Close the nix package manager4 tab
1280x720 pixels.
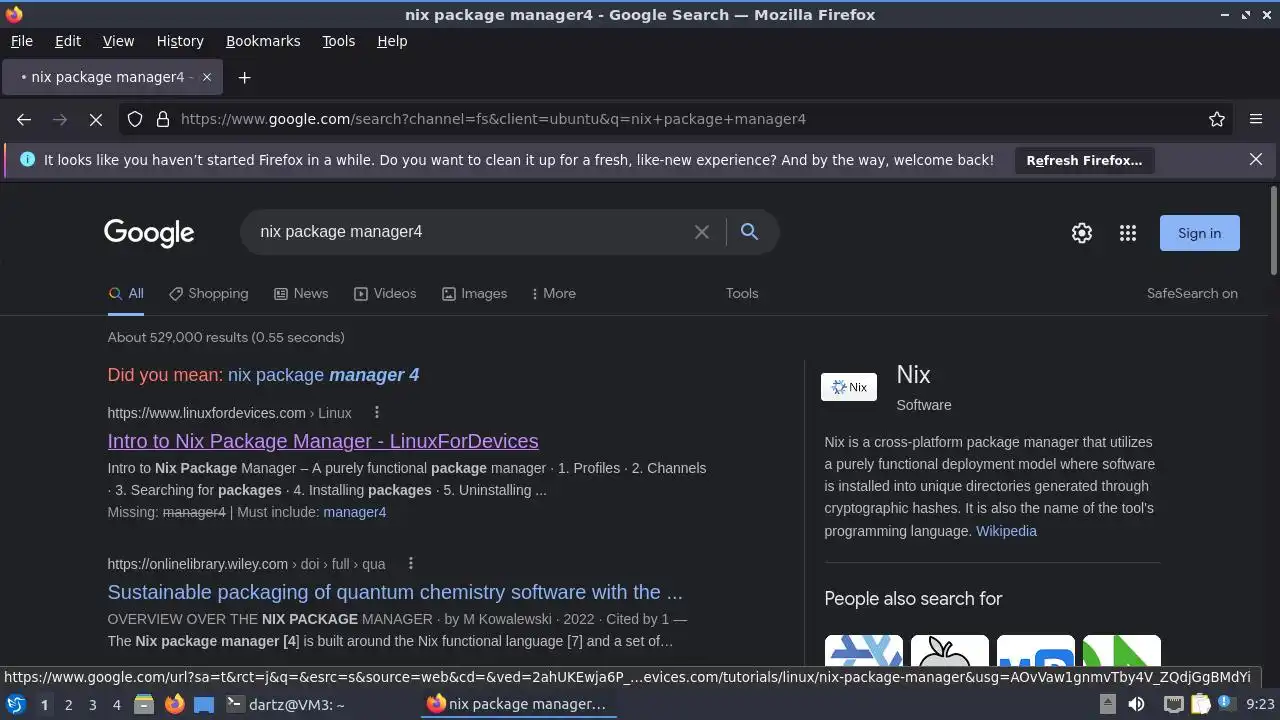pyautogui.click(x=207, y=77)
